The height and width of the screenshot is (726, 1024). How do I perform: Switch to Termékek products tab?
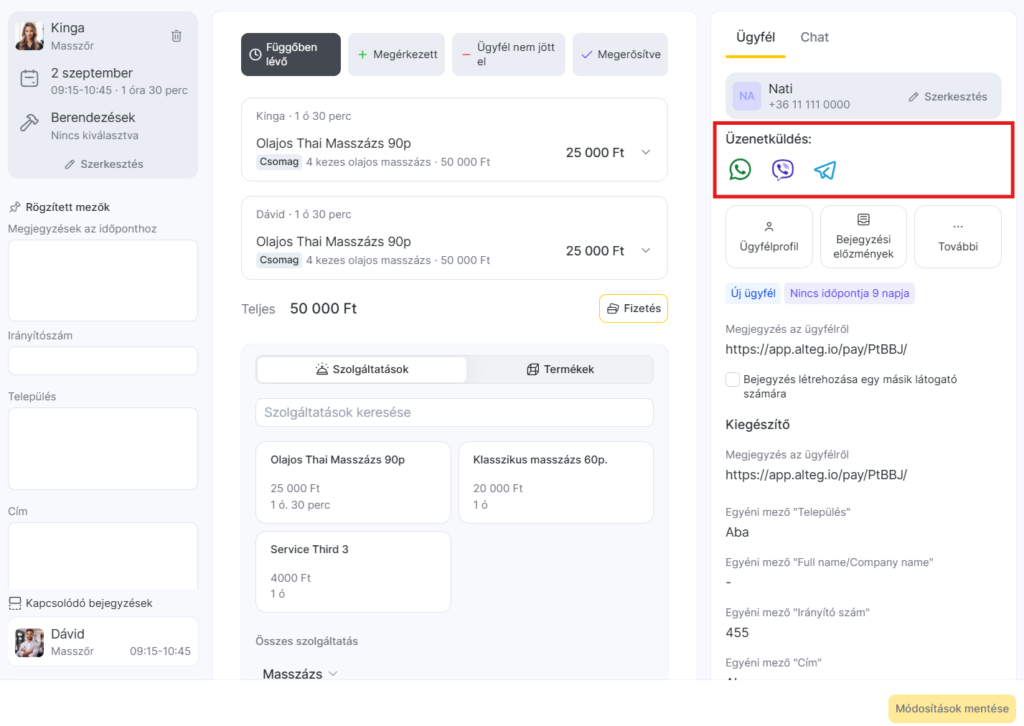560,370
